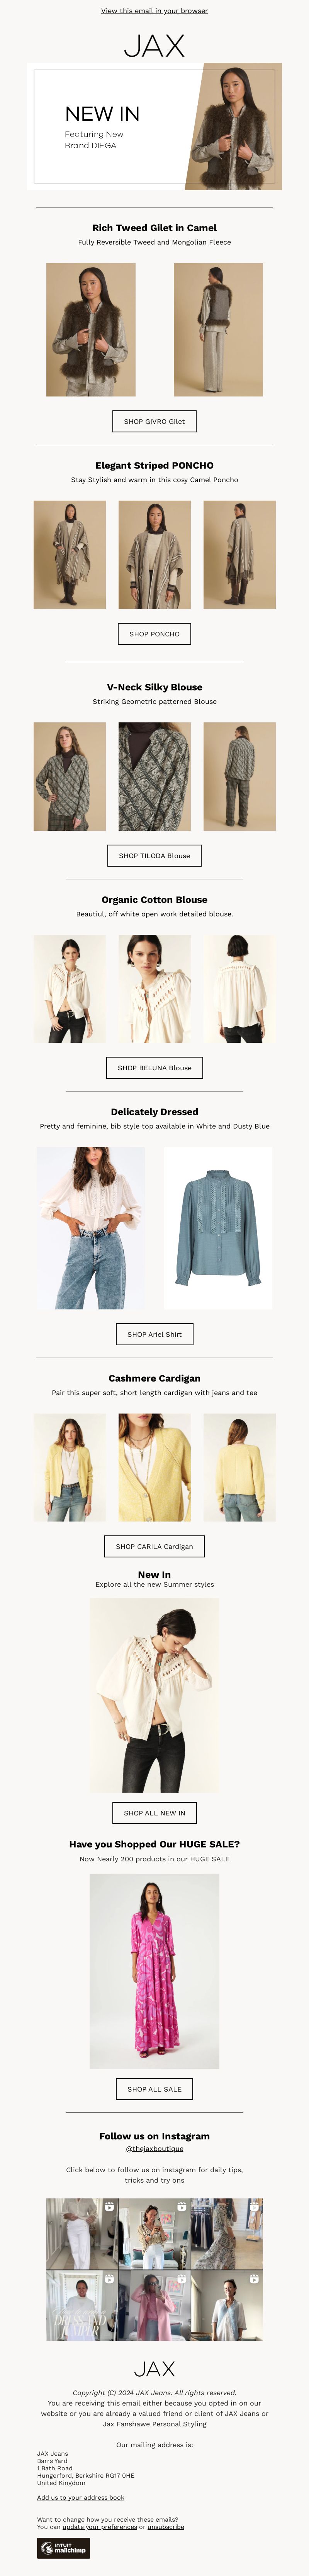
Task: Select SHOP TILODA Blouse button
Action: point(154,855)
